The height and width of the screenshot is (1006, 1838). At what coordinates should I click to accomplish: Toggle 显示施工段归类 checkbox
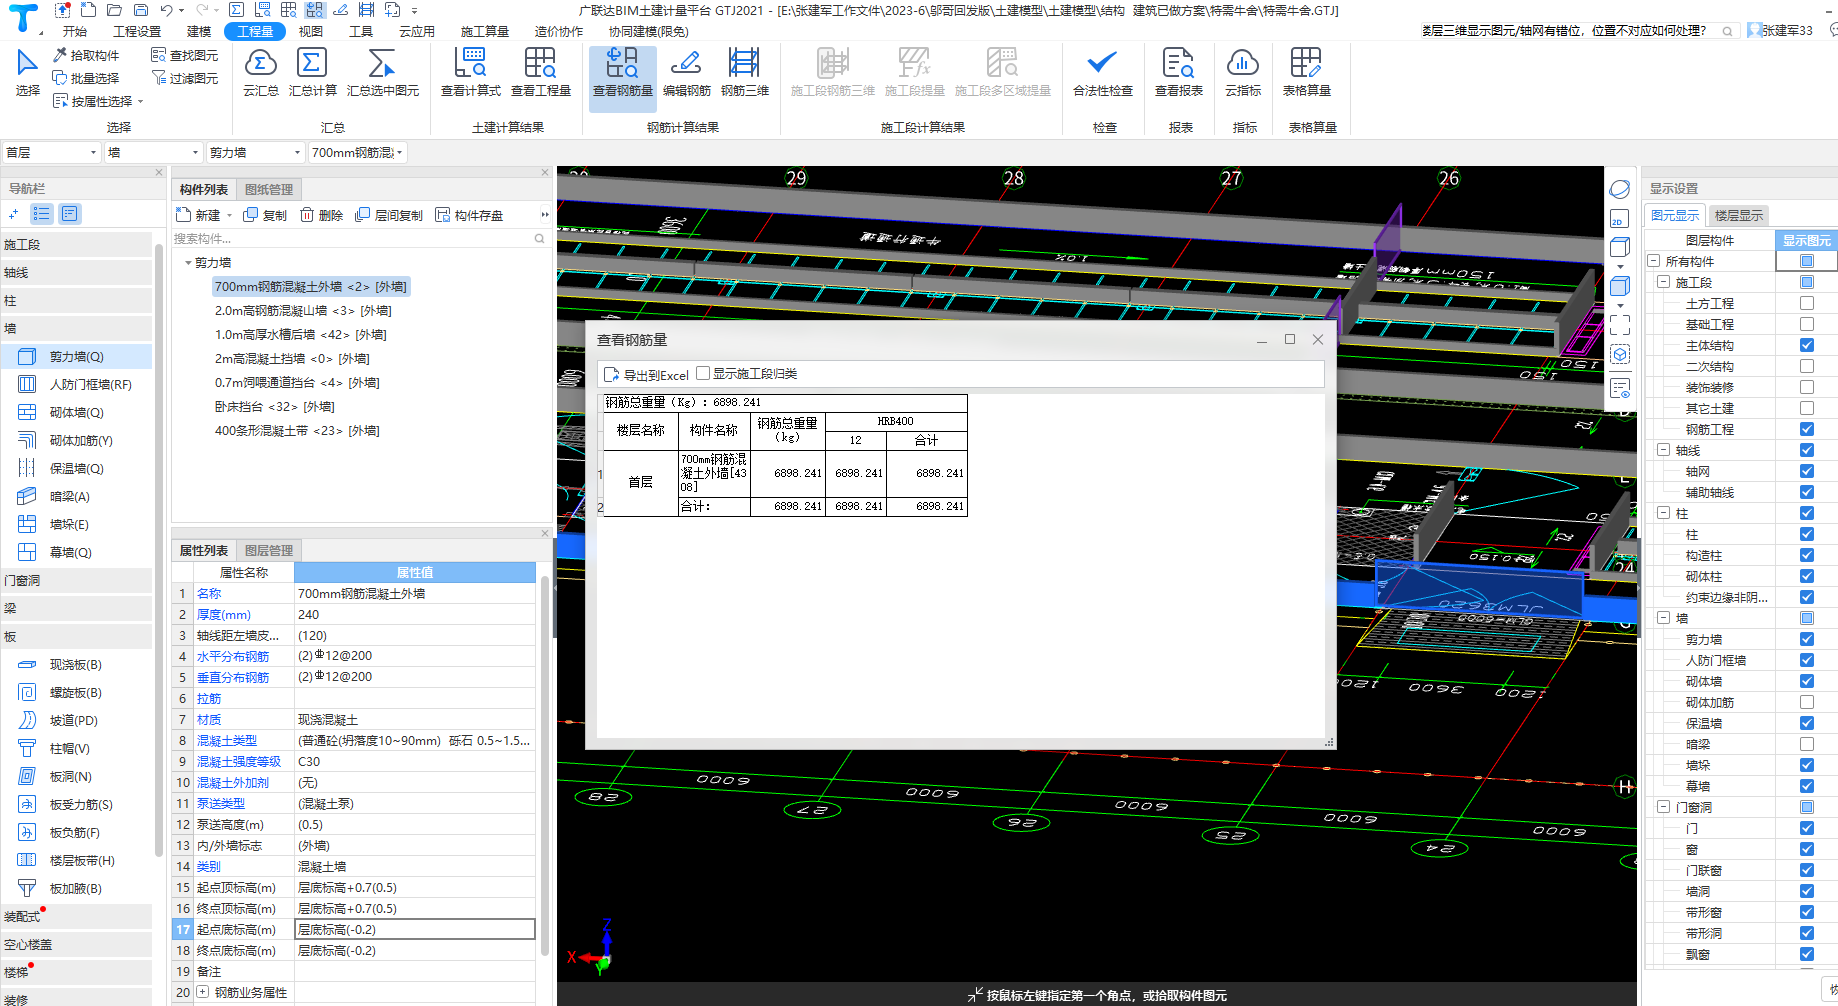click(x=703, y=373)
